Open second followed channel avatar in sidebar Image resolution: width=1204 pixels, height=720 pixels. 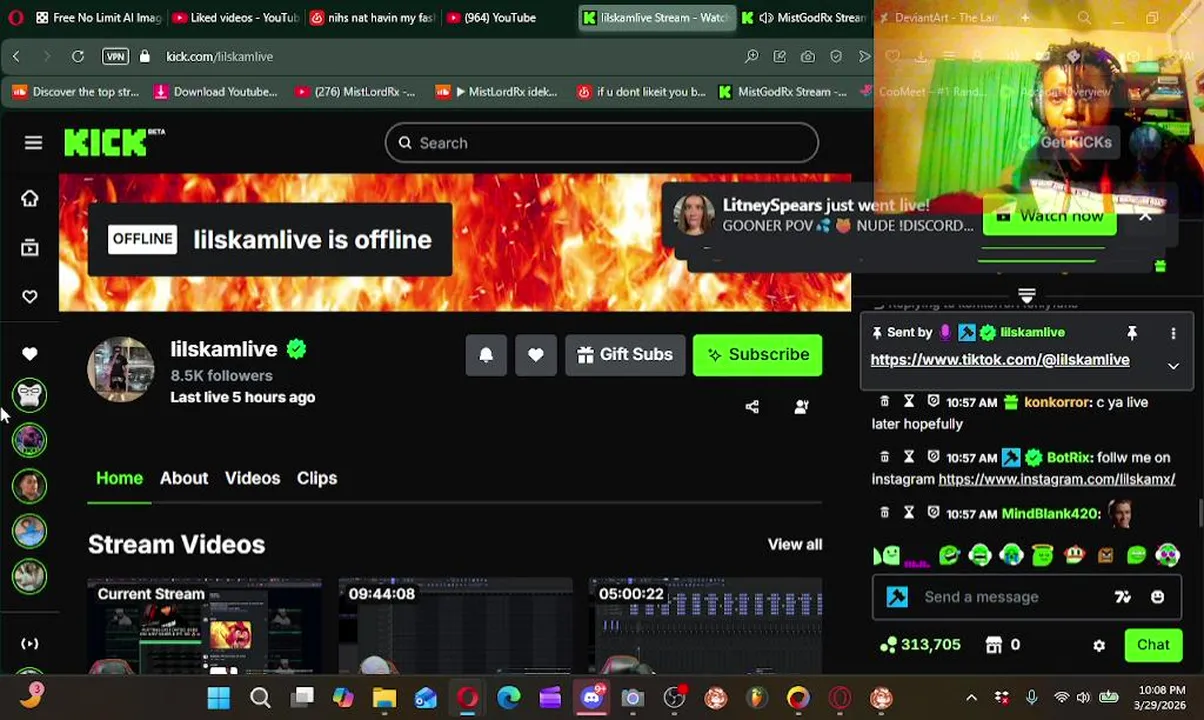point(30,440)
